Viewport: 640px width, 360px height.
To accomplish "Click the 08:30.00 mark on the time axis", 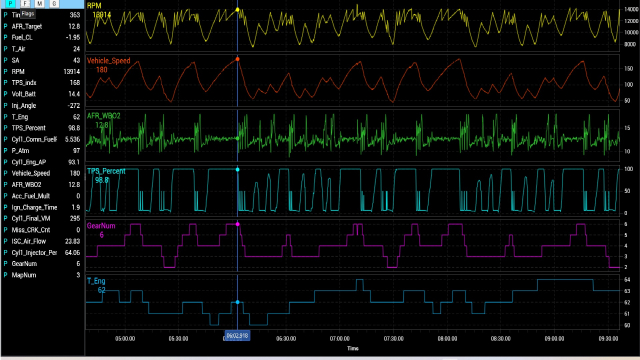I will pos(501,339).
